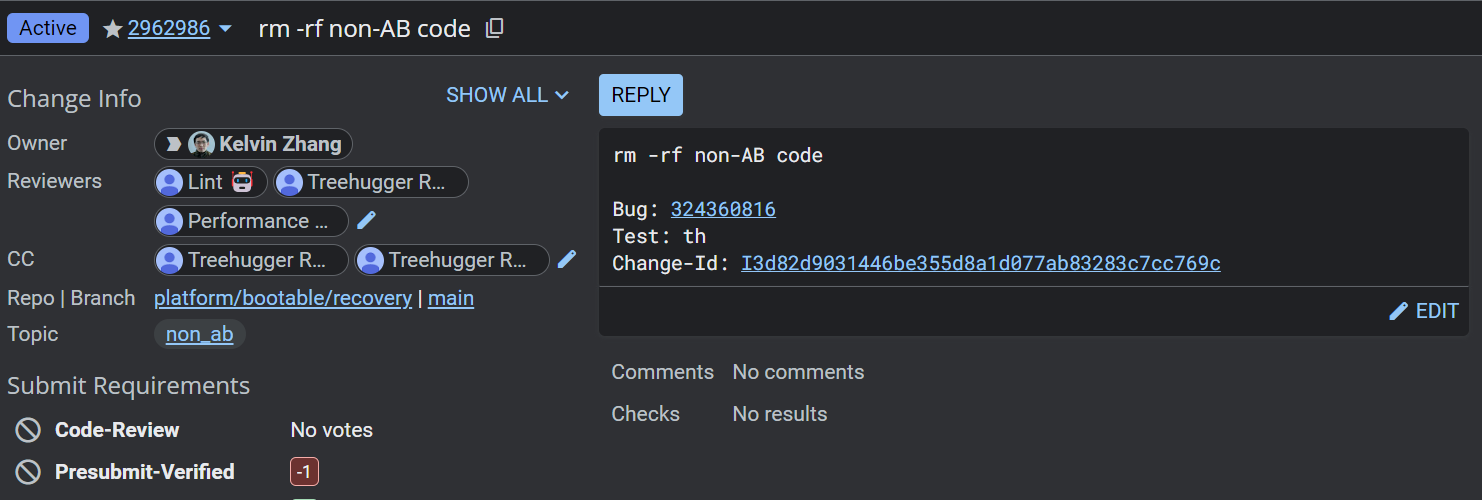Star change 2962986
This screenshot has height=500, width=1482.
(112, 29)
